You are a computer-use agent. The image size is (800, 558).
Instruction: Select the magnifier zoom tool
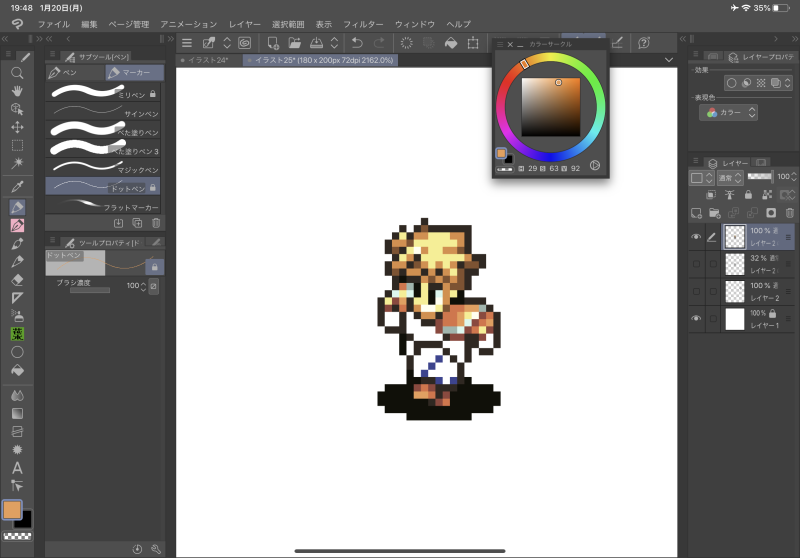pyautogui.click(x=17, y=73)
